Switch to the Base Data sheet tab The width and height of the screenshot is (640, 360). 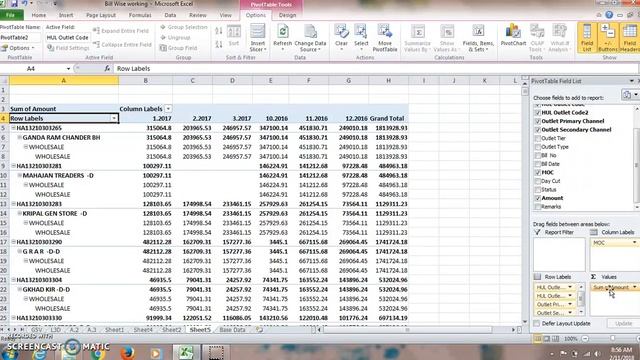(x=233, y=330)
